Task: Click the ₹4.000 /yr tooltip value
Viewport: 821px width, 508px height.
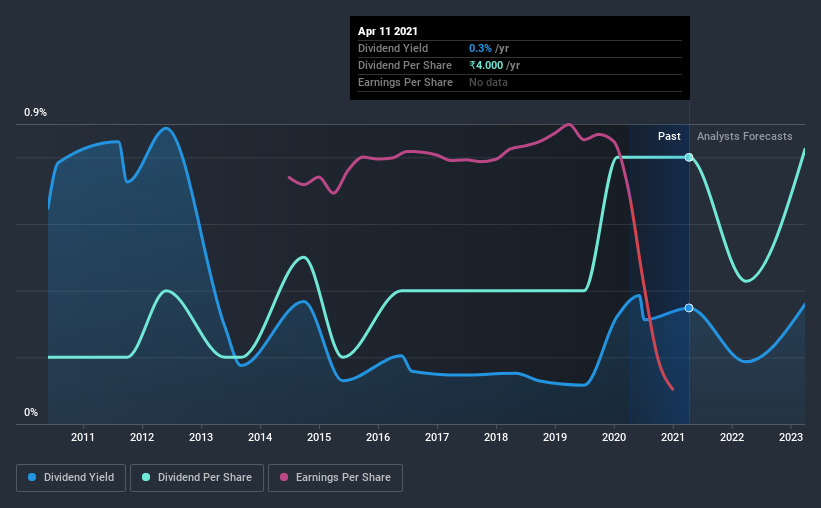Action: click(x=494, y=65)
